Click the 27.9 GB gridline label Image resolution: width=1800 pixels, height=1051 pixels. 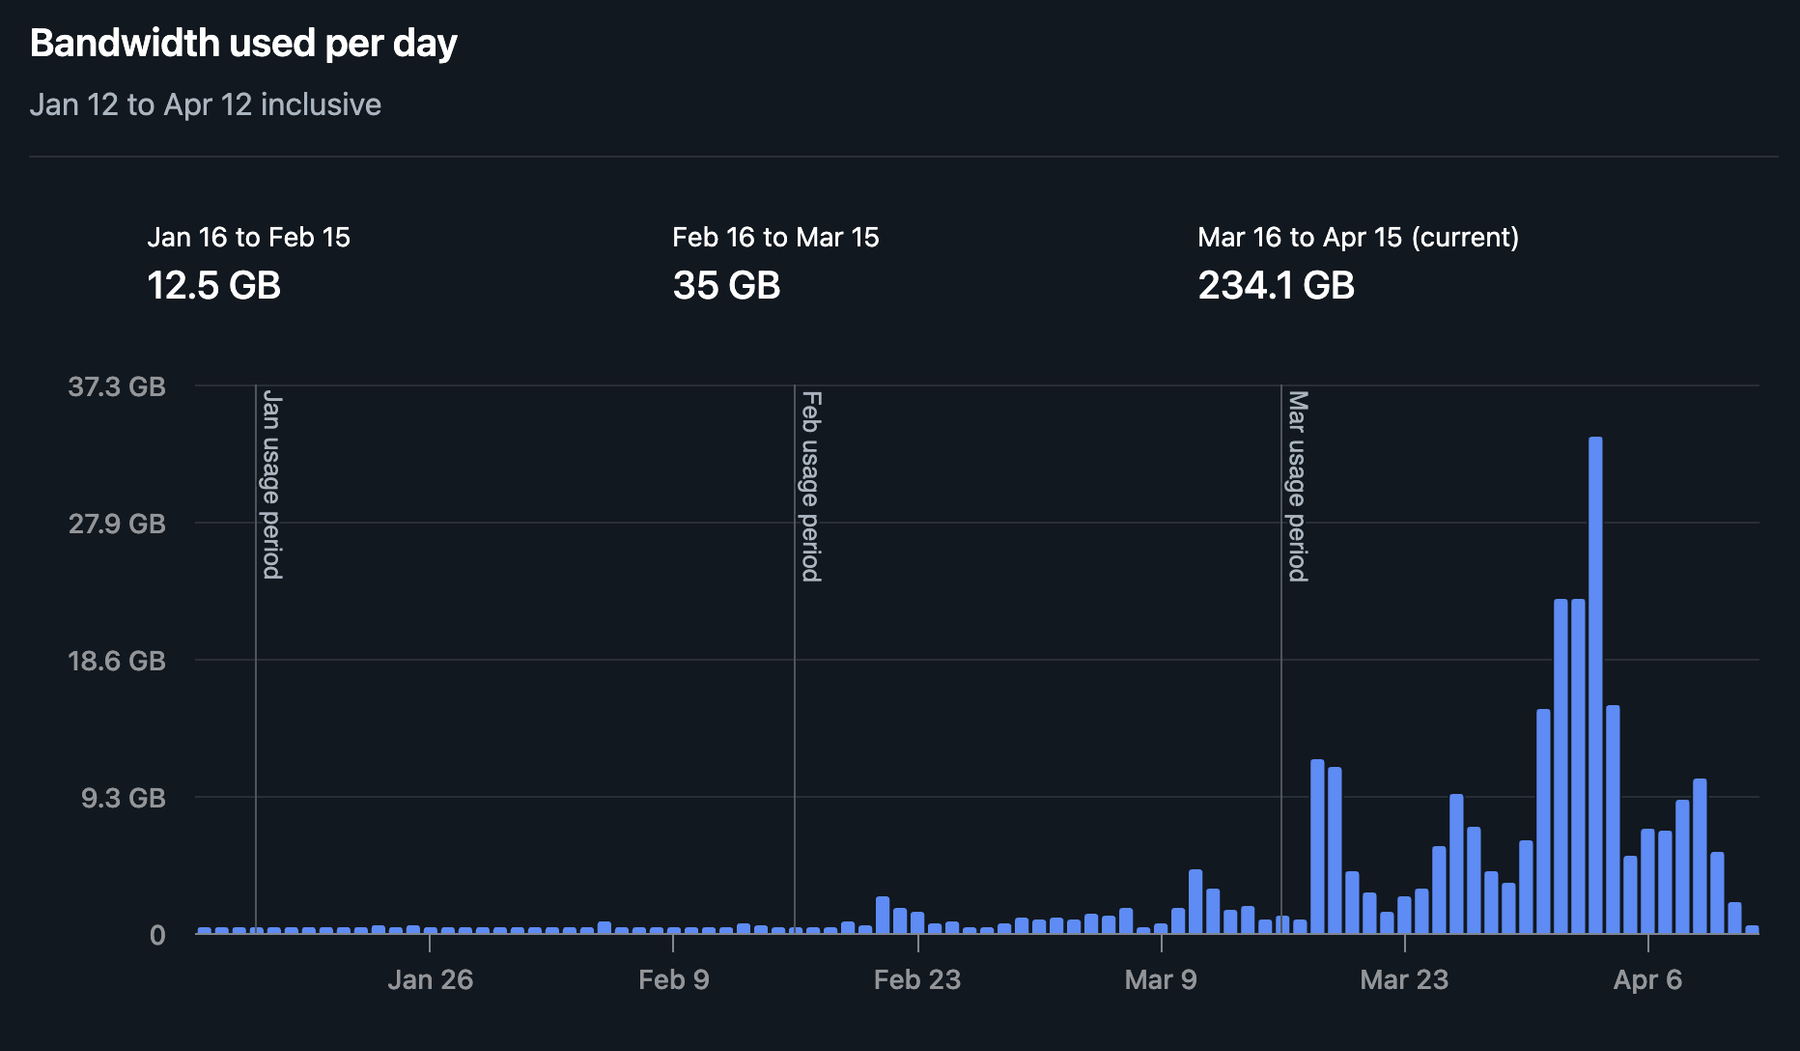[x=115, y=524]
